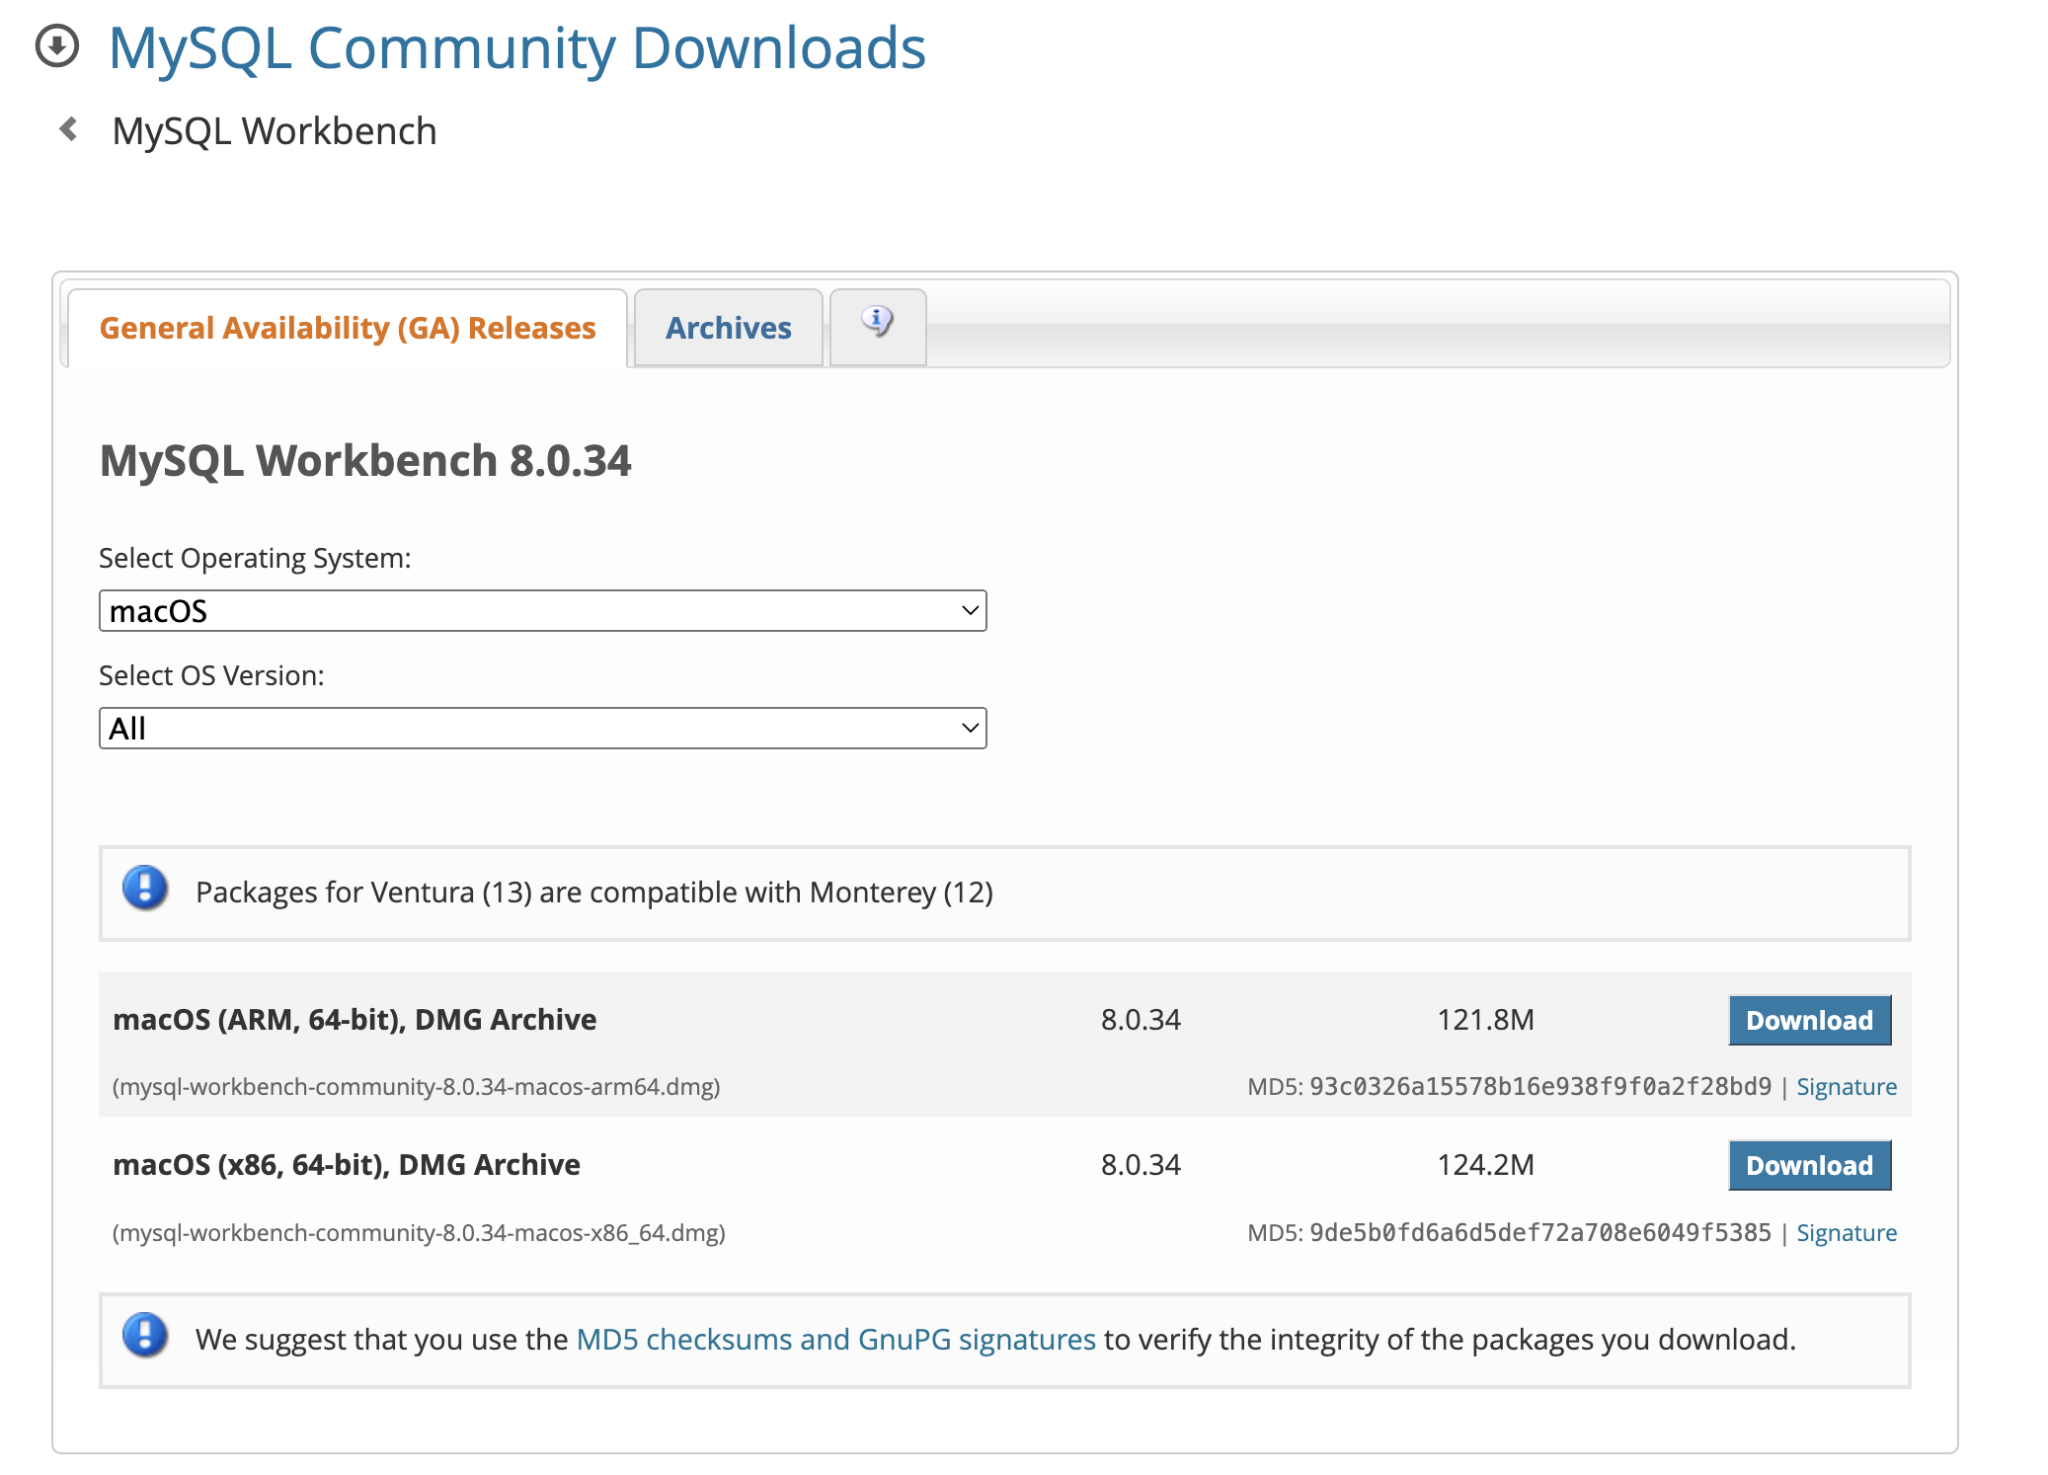The image size is (2048, 1475).
Task: Open the MD5 checksums and GnuPG signatures link
Action: [x=834, y=1340]
